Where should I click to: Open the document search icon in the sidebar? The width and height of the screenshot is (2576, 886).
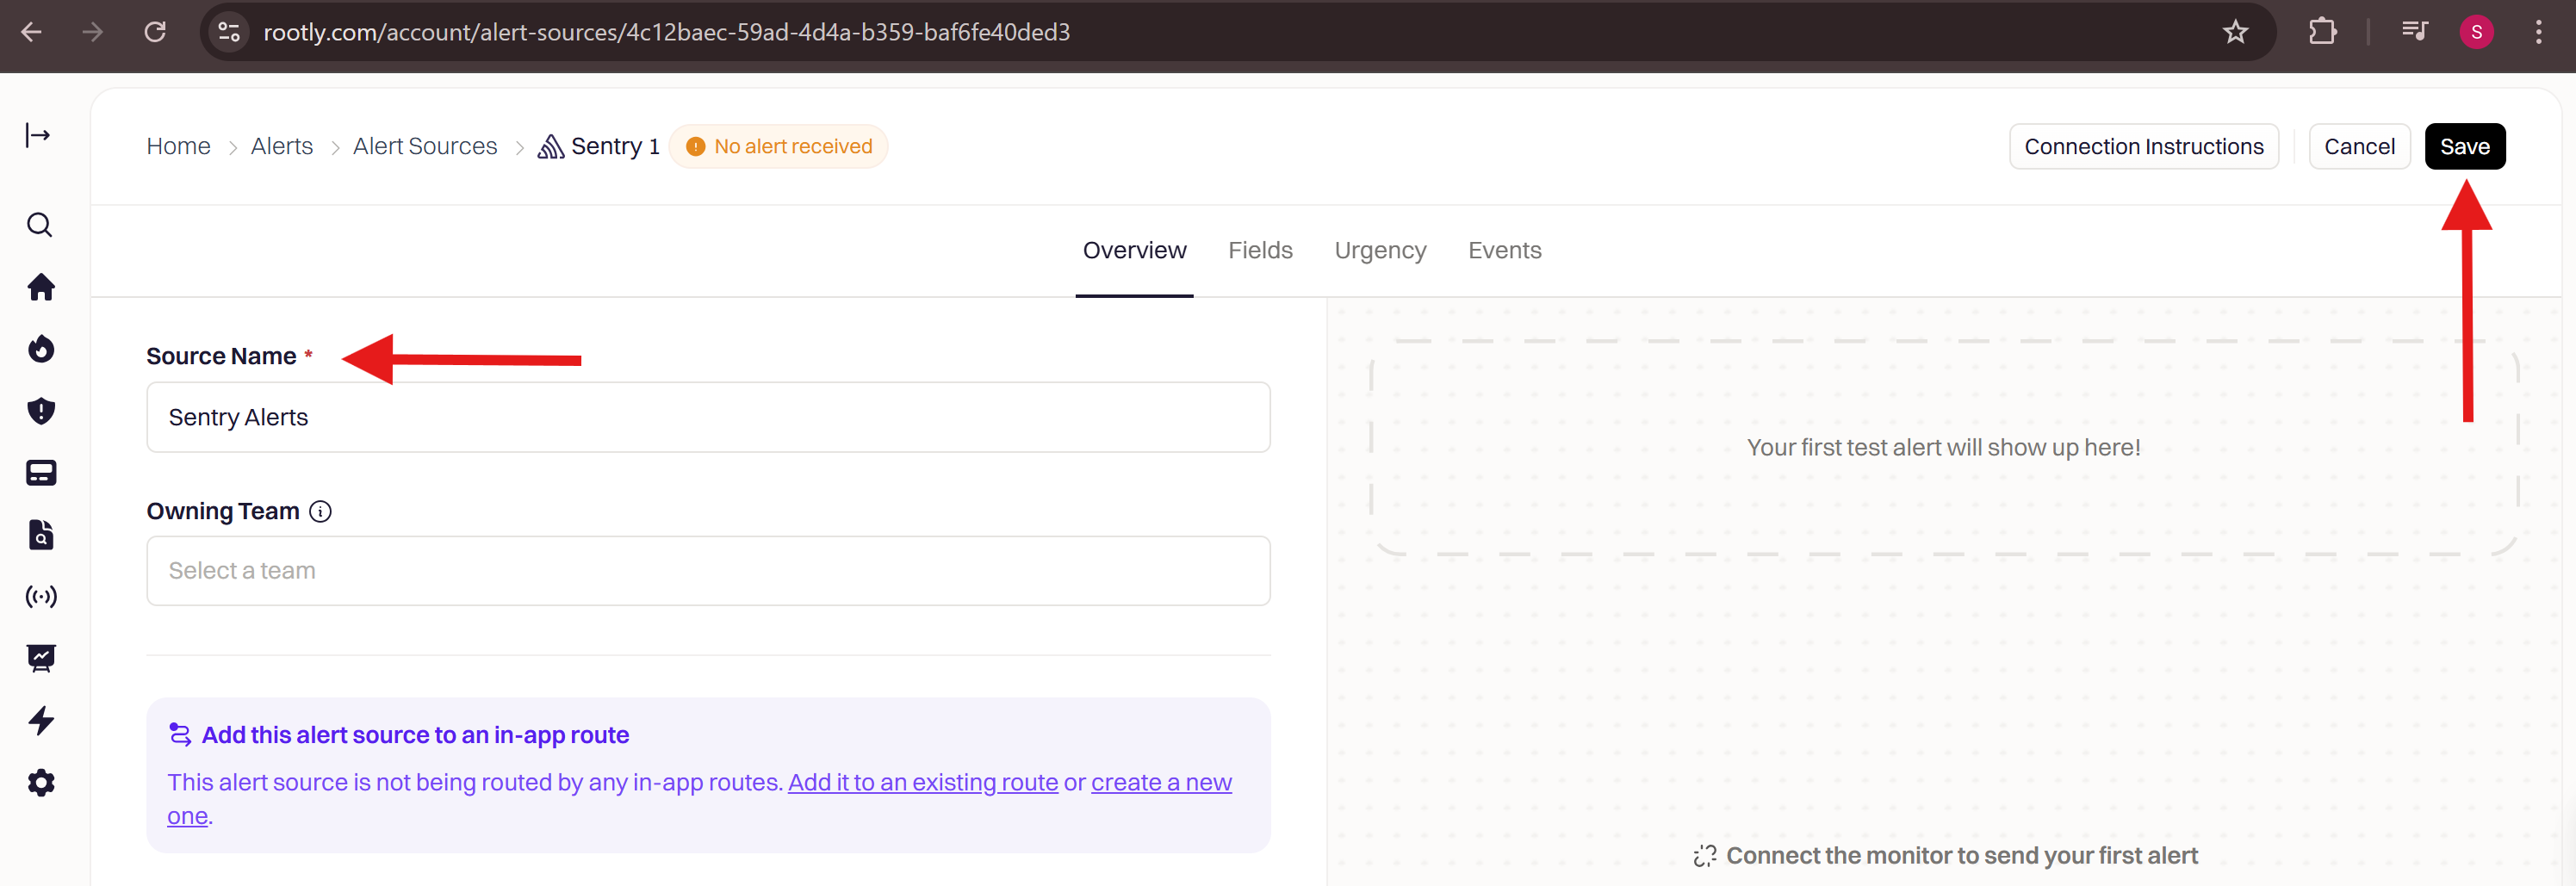[x=40, y=535]
